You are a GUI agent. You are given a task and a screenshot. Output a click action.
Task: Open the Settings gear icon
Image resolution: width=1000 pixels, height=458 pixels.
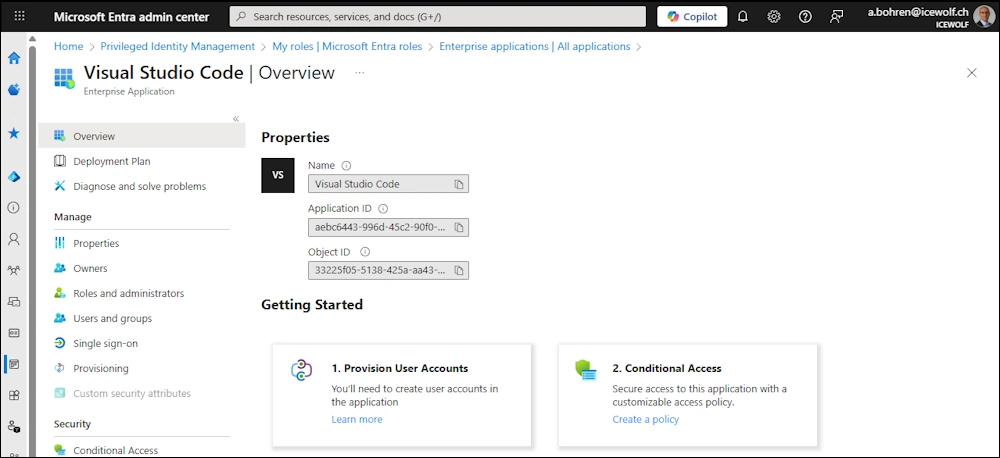(774, 17)
